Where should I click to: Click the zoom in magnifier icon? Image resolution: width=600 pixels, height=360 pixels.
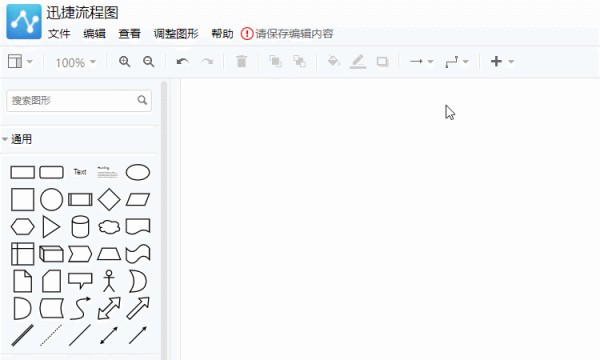tap(125, 61)
